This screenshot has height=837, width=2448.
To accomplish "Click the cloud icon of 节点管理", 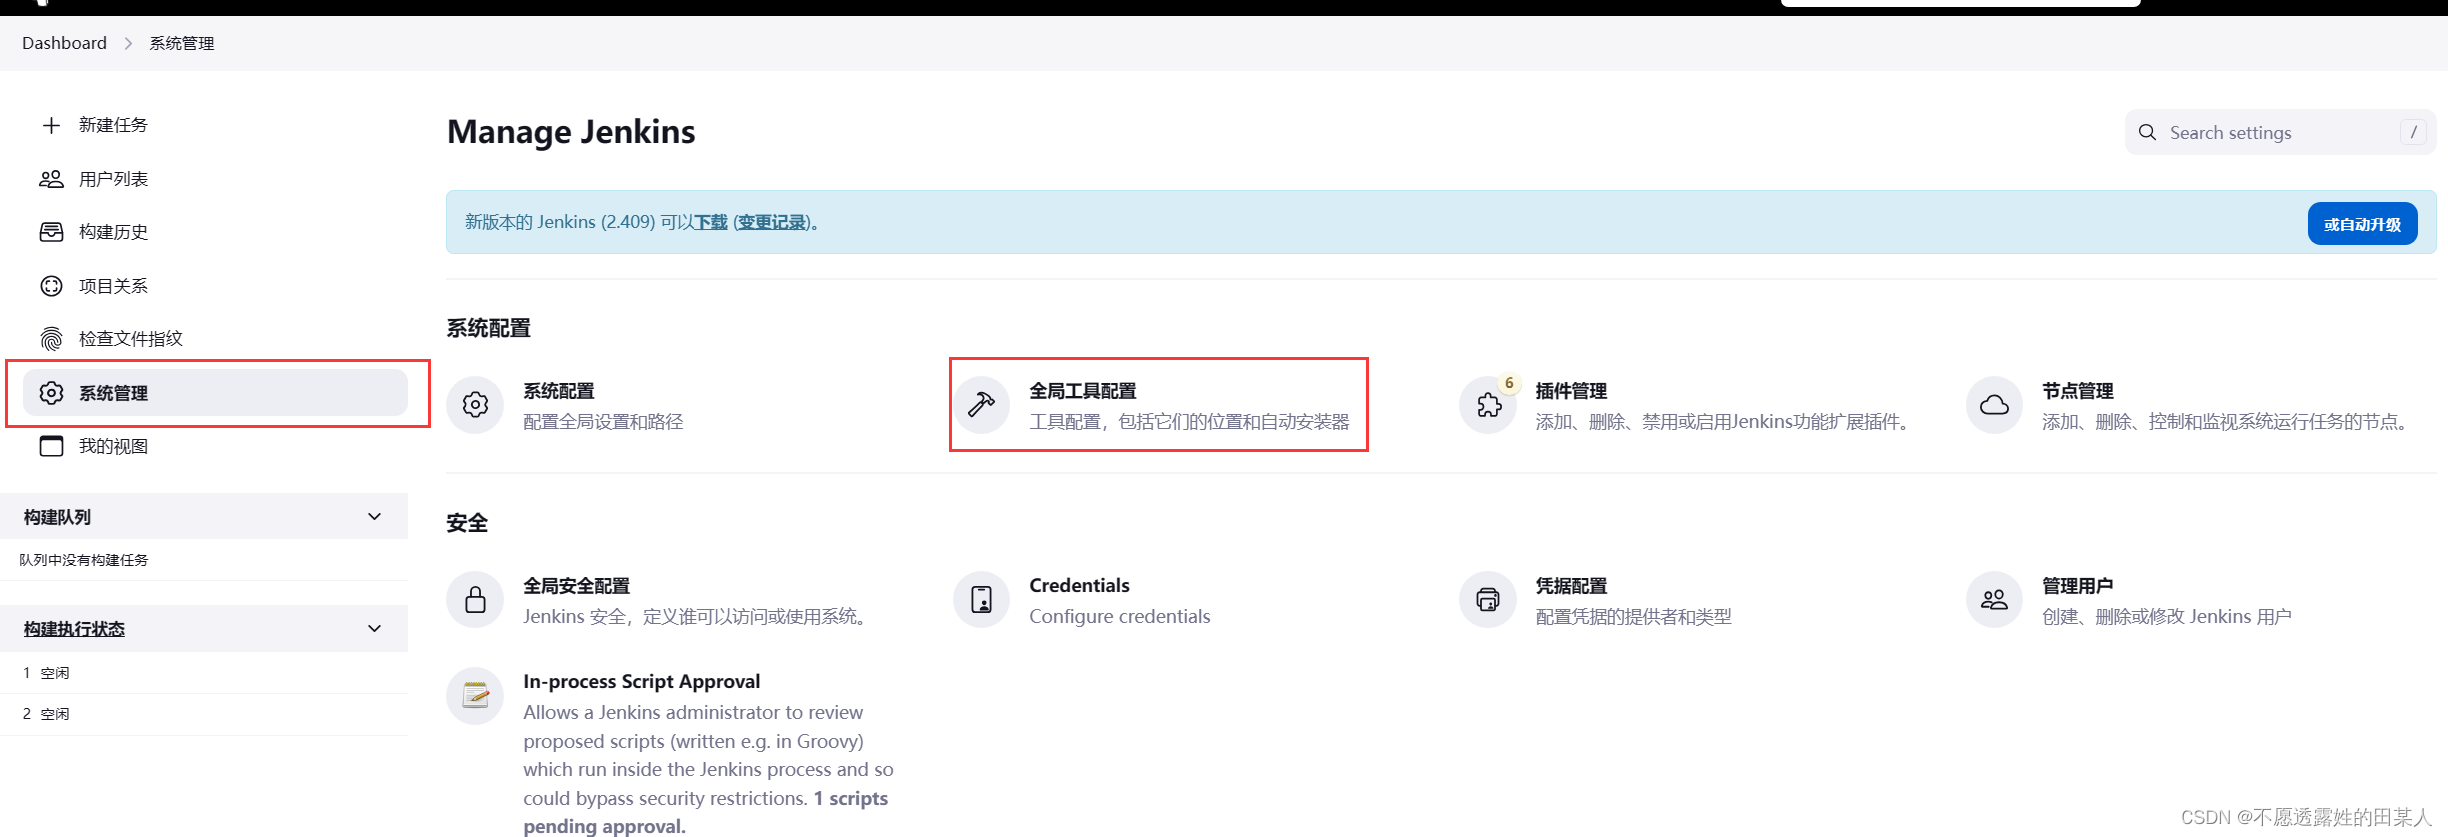I will pos(1994,405).
